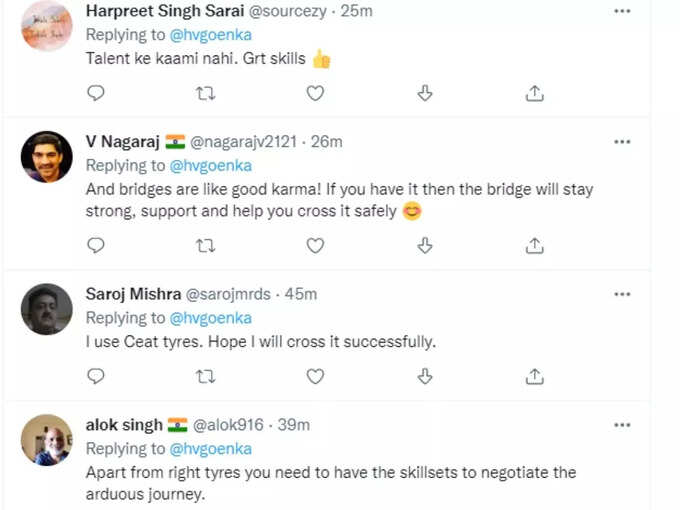The width and height of the screenshot is (680, 510).
Task: Share Saroj Mishra's tweet
Action: (535, 376)
